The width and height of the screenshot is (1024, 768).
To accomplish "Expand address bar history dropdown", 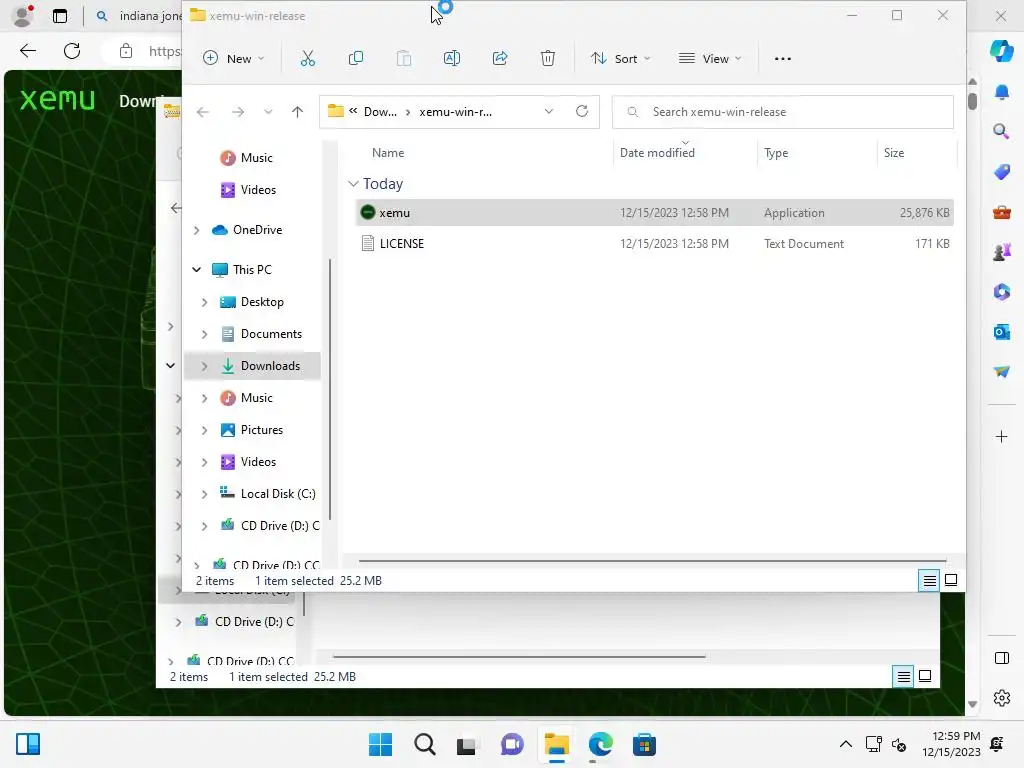I will tap(549, 112).
